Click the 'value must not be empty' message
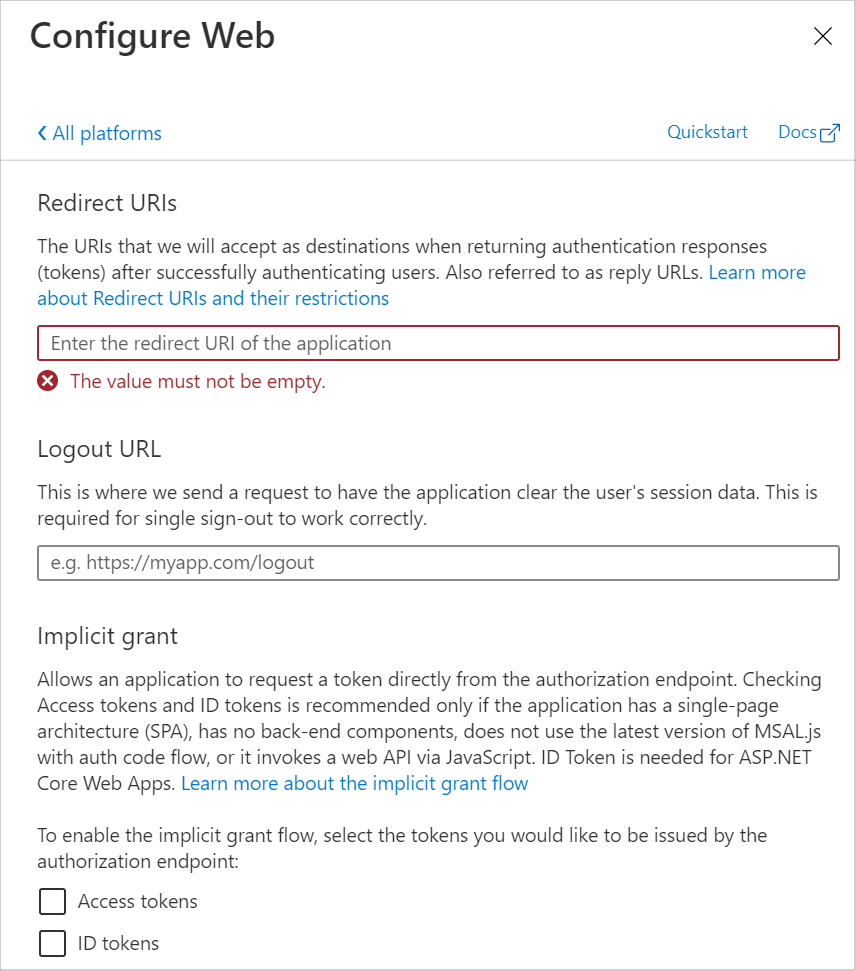Image resolution: width=856 pixels, height=971 pixels. [x=197, y=381]
